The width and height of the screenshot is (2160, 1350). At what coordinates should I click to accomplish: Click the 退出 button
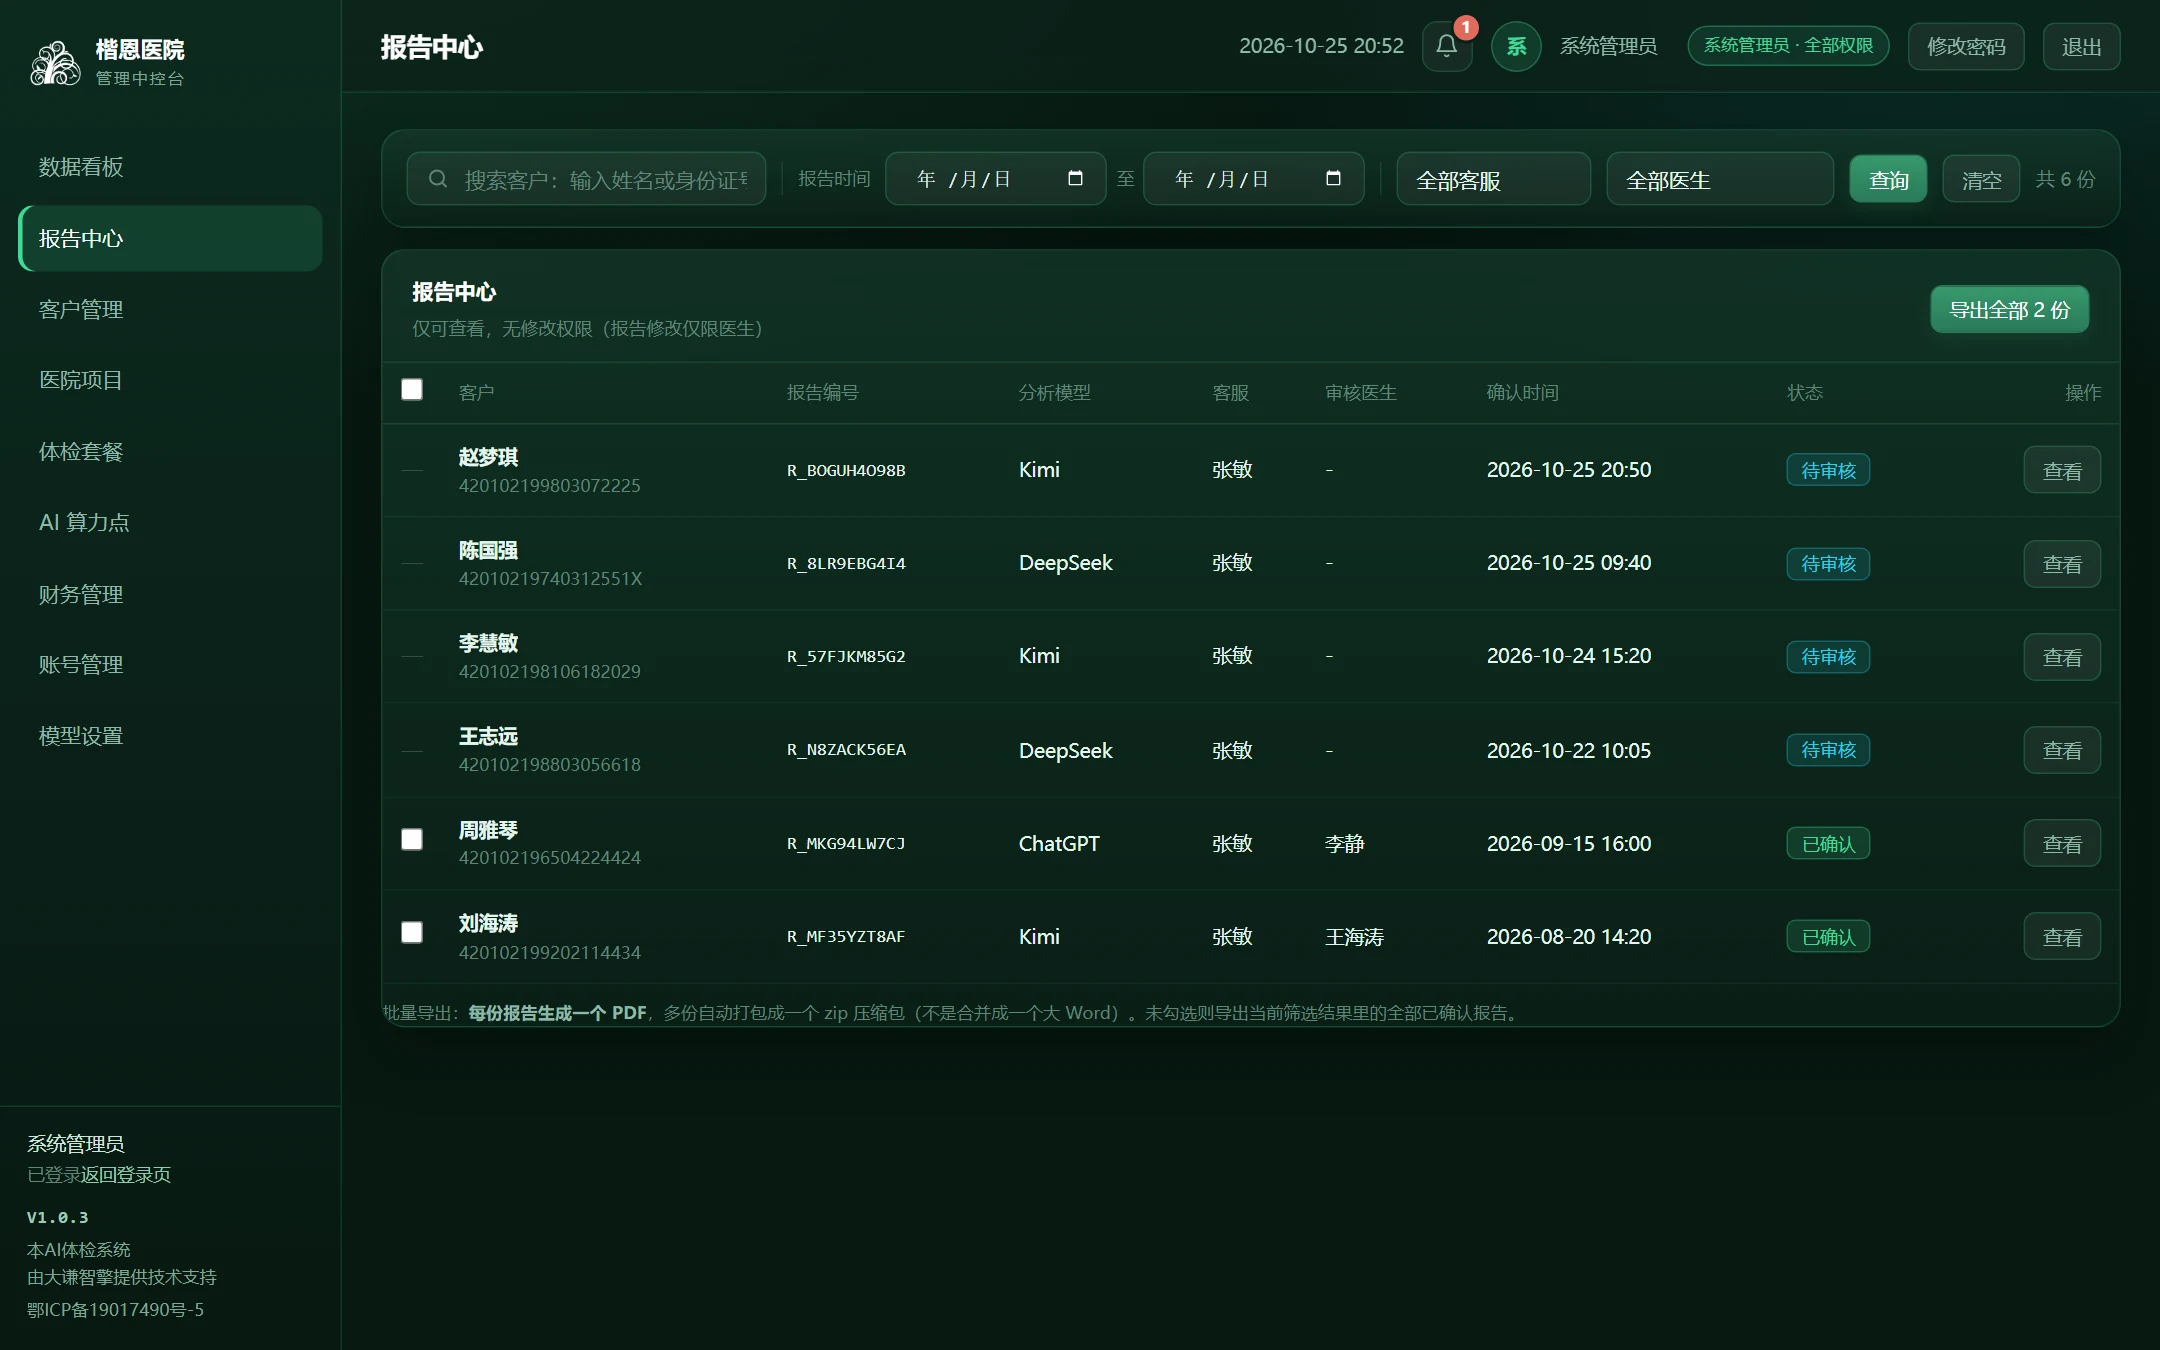click(x=2081, y=46)
